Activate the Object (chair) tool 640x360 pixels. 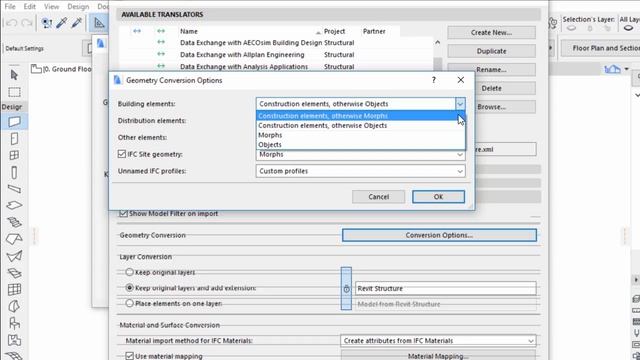click(14, 323)
